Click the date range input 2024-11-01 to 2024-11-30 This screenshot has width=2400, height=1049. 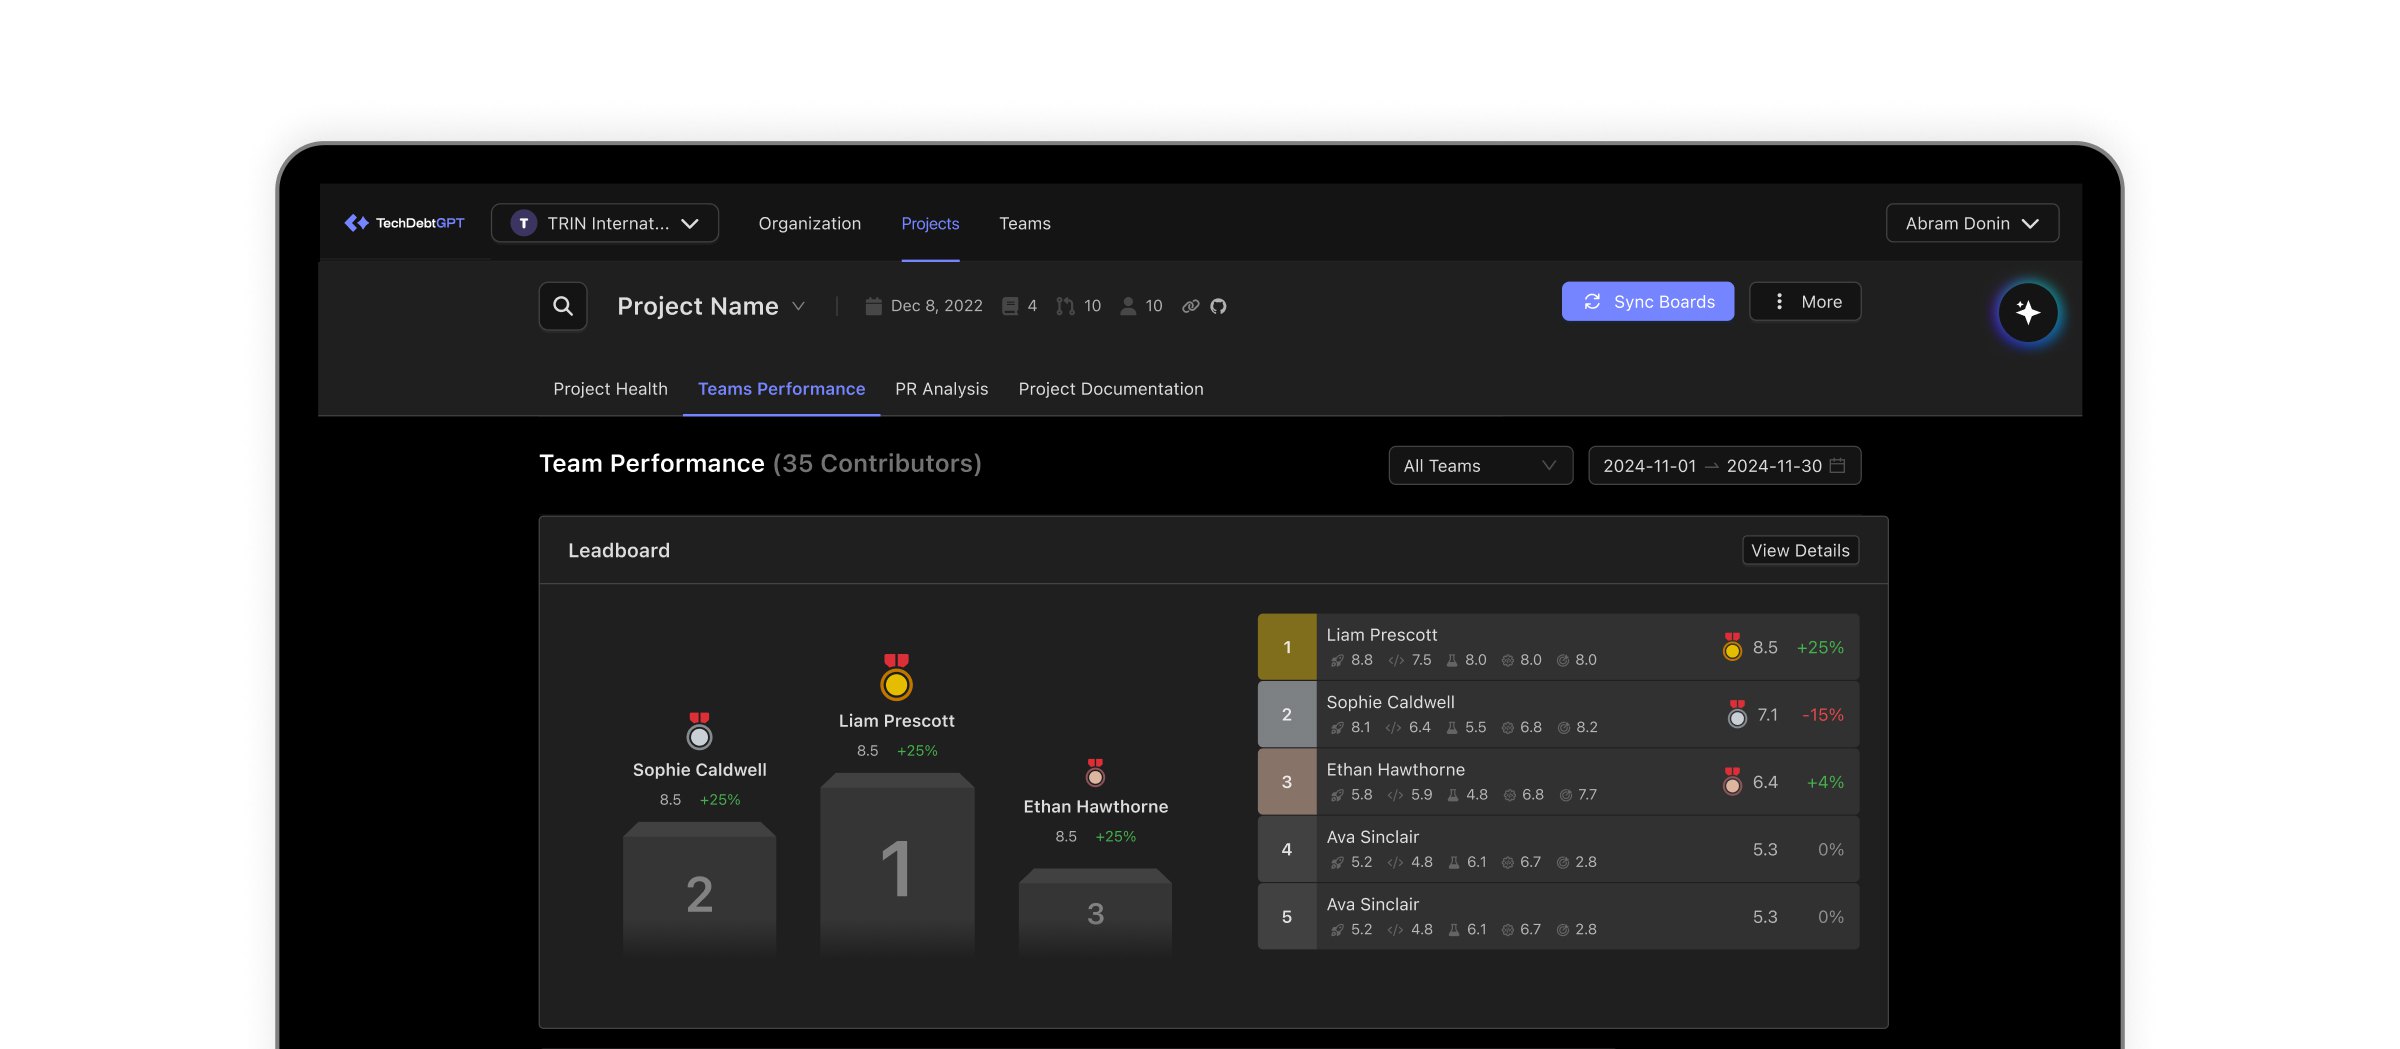[1724, 466]
